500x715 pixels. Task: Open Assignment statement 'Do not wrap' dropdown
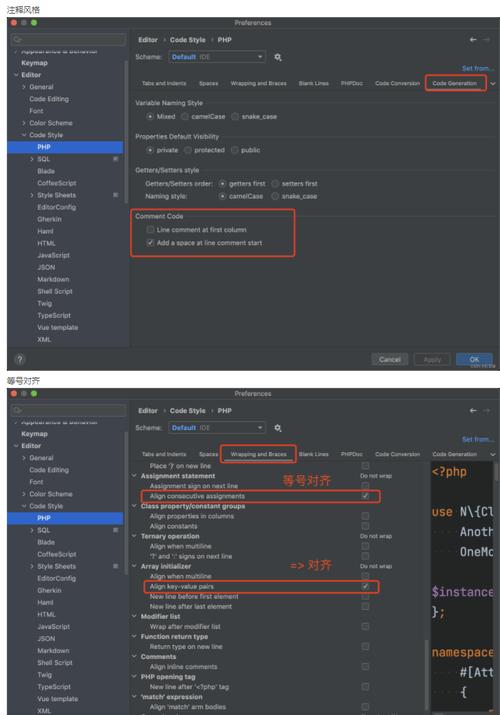(x=376, y=476)
